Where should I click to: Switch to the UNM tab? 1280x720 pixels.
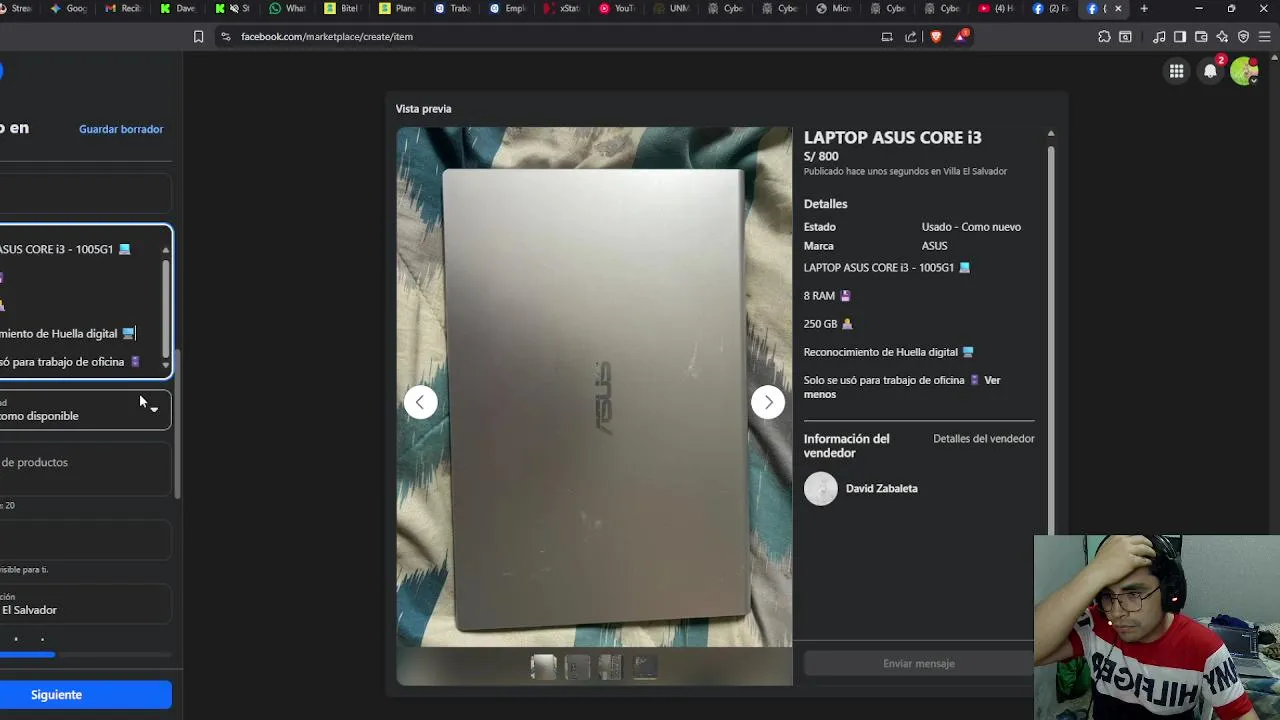click(671, 9)
